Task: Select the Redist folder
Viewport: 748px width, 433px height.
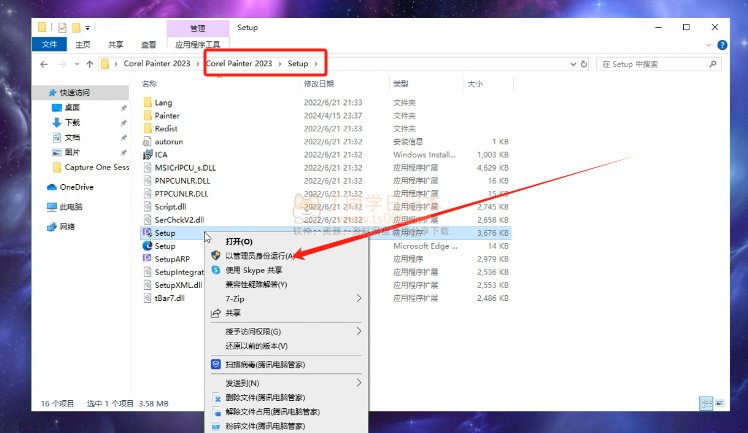Action: pos(166,129)
